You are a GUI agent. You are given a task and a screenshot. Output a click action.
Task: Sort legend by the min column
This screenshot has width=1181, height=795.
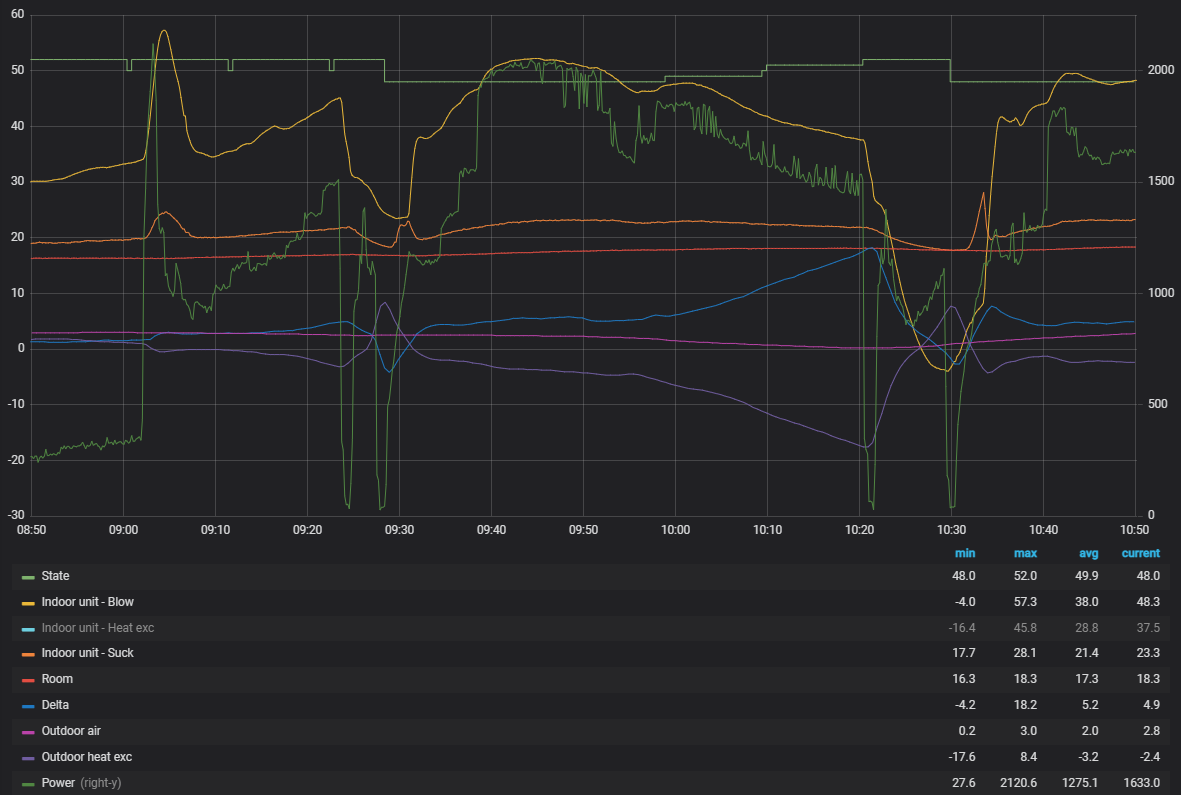(964, 553)
